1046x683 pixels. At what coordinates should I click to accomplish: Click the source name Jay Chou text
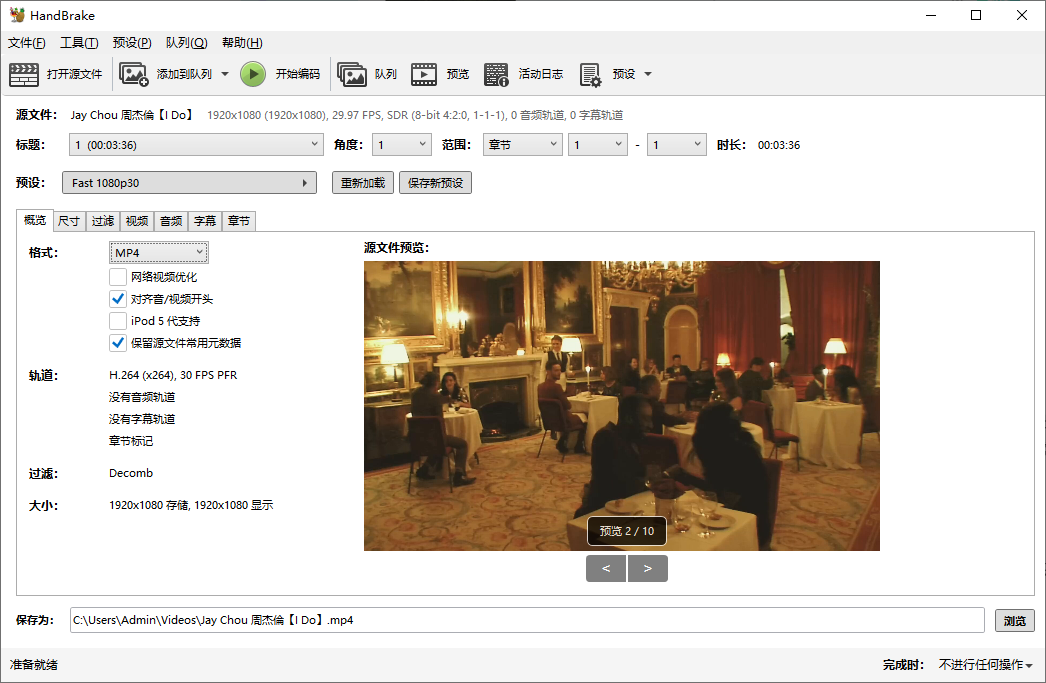(x=131, y=115)
